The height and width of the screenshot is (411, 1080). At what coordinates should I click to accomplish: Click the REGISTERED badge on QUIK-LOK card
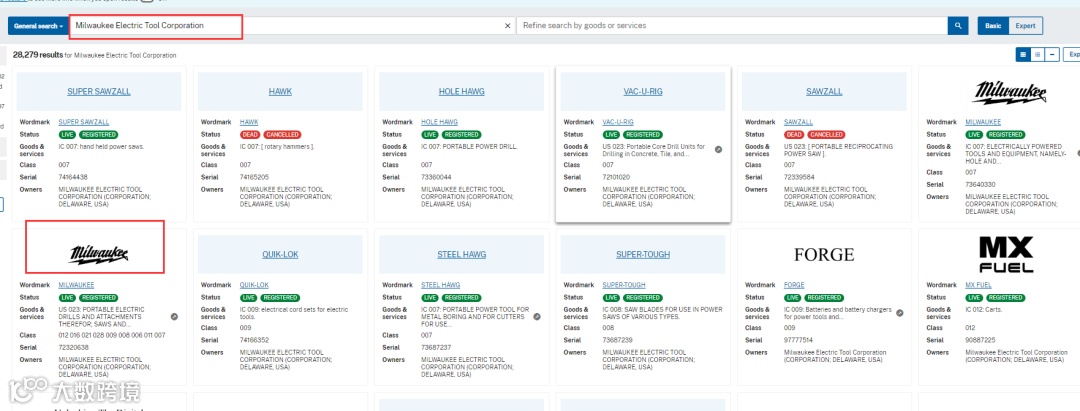[280, 297]
